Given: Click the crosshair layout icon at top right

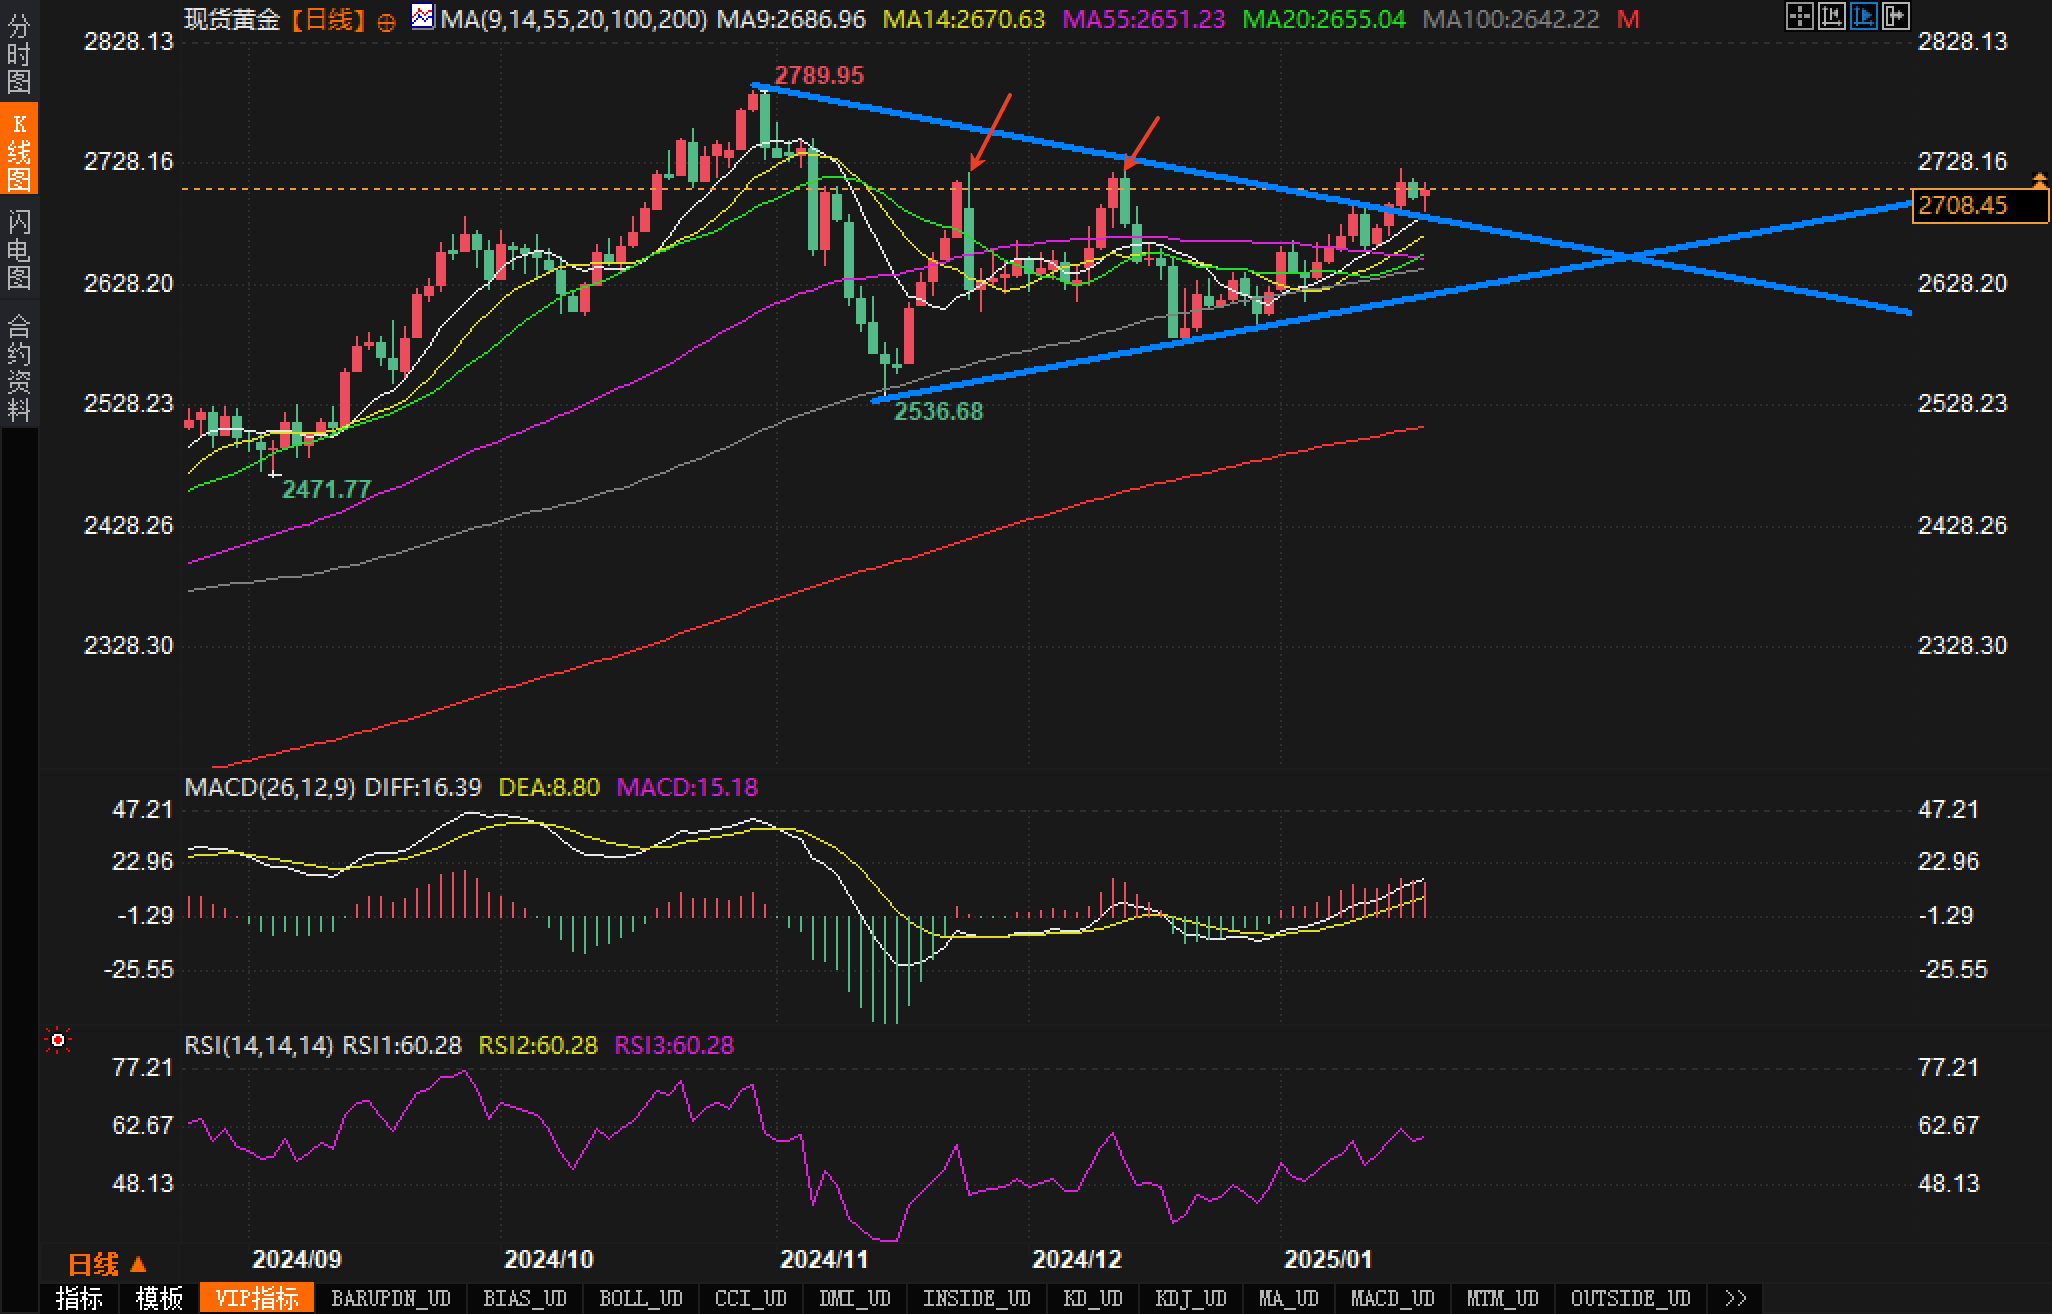Looking at the screenshot, I should click(x=1799, y=16).
